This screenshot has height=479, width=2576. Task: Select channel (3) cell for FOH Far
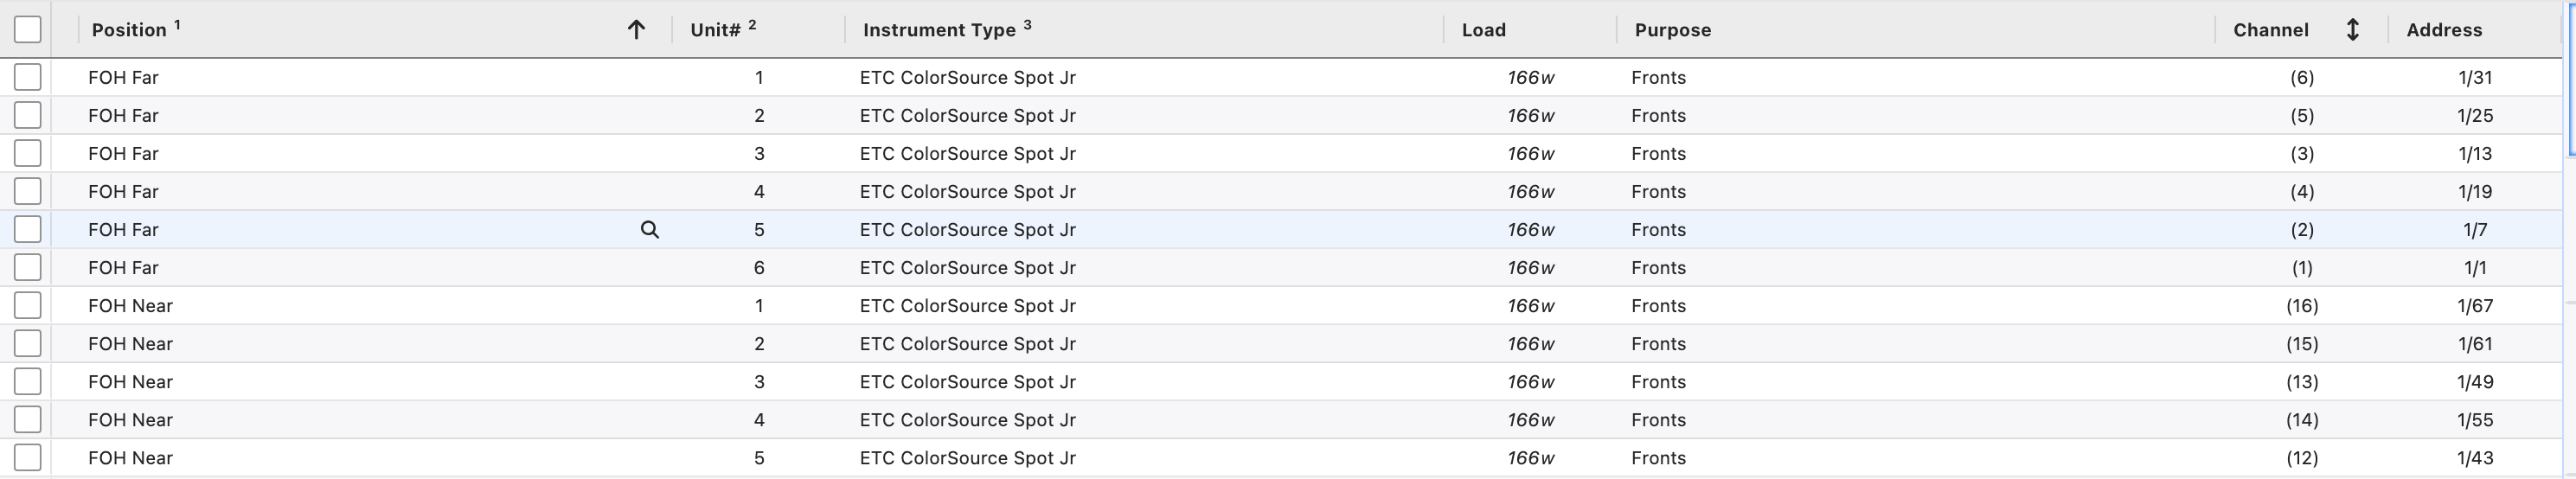coord(2301,153)
